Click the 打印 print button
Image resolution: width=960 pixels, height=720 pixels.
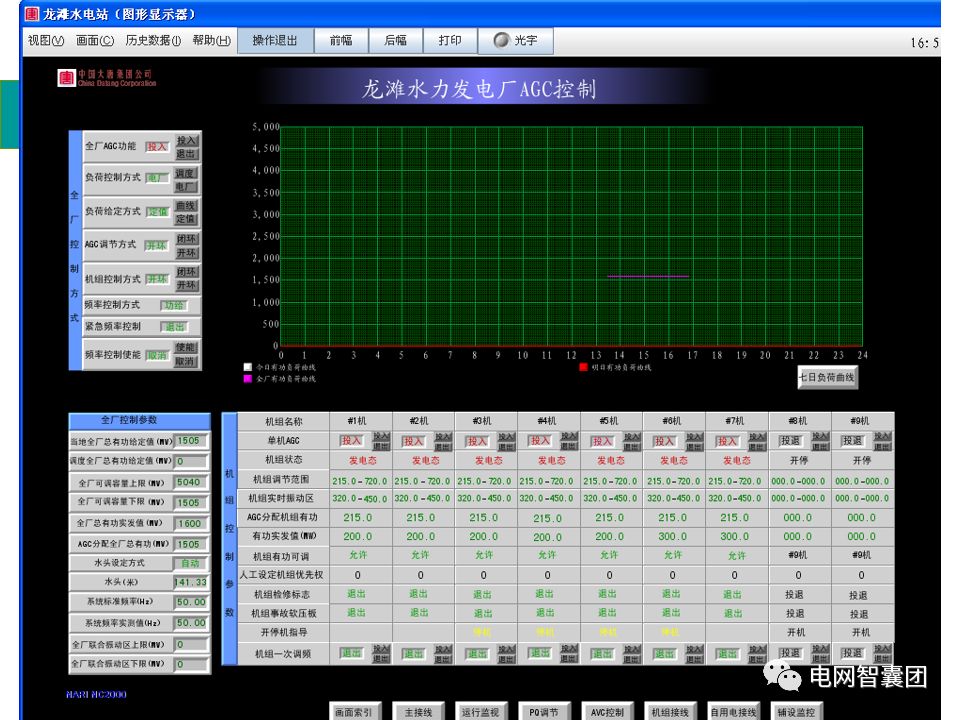(448, 41)
